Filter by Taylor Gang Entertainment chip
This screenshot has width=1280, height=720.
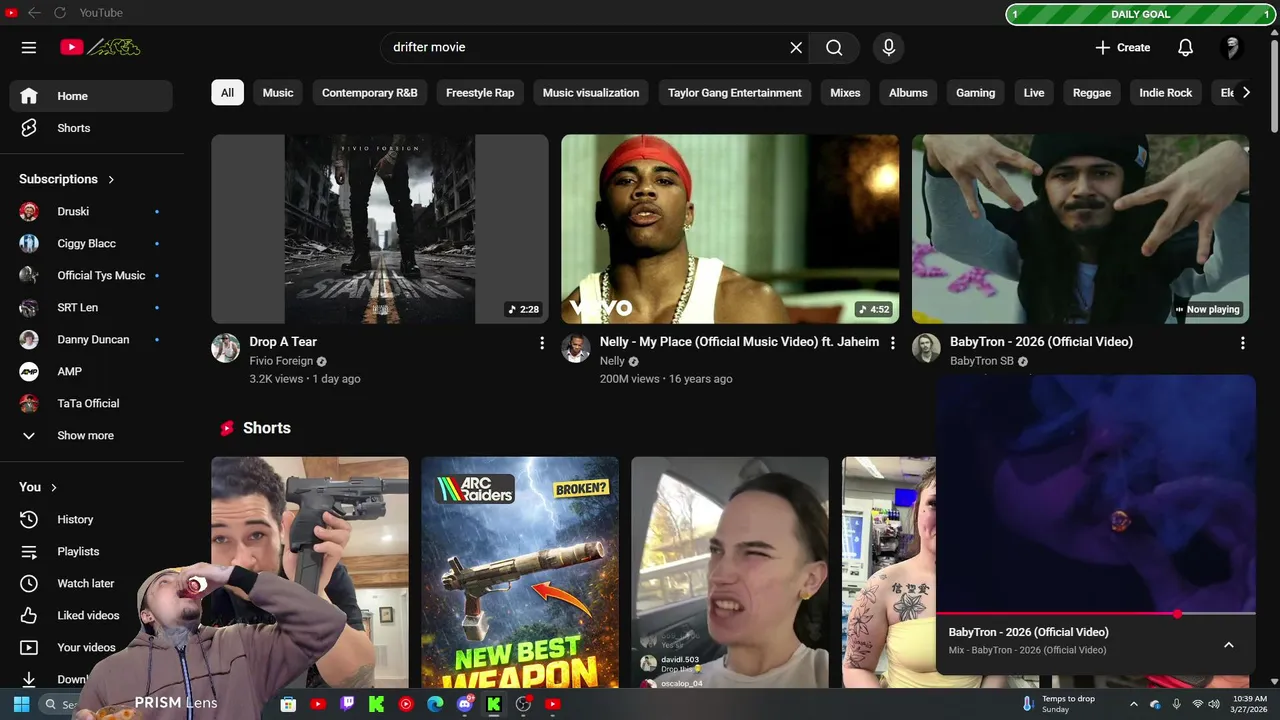pyautogui.click(x=735, y=92)
